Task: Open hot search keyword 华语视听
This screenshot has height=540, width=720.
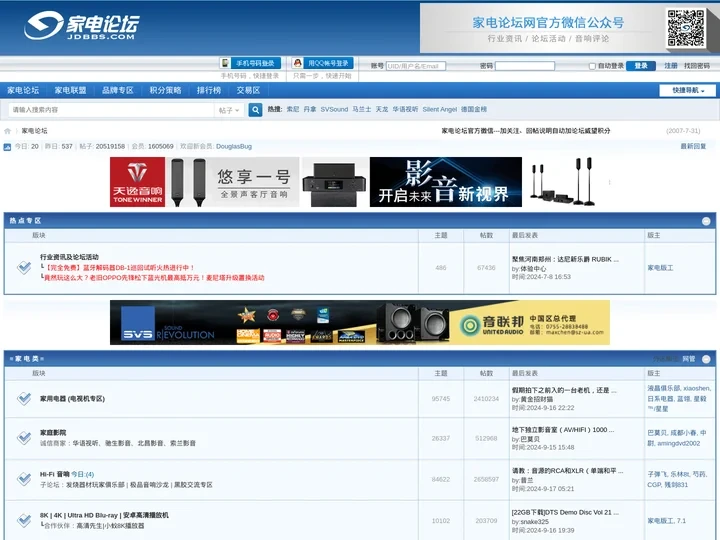Action: coord(405,109)
